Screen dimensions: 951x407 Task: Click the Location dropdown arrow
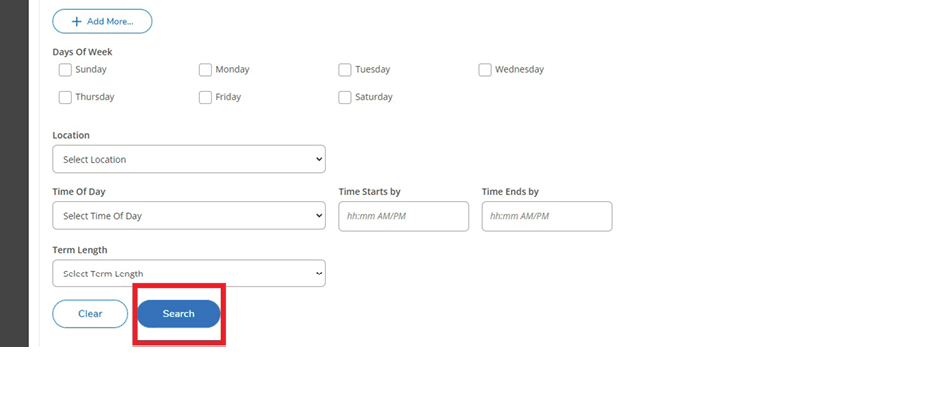click(x=319, y=159)
